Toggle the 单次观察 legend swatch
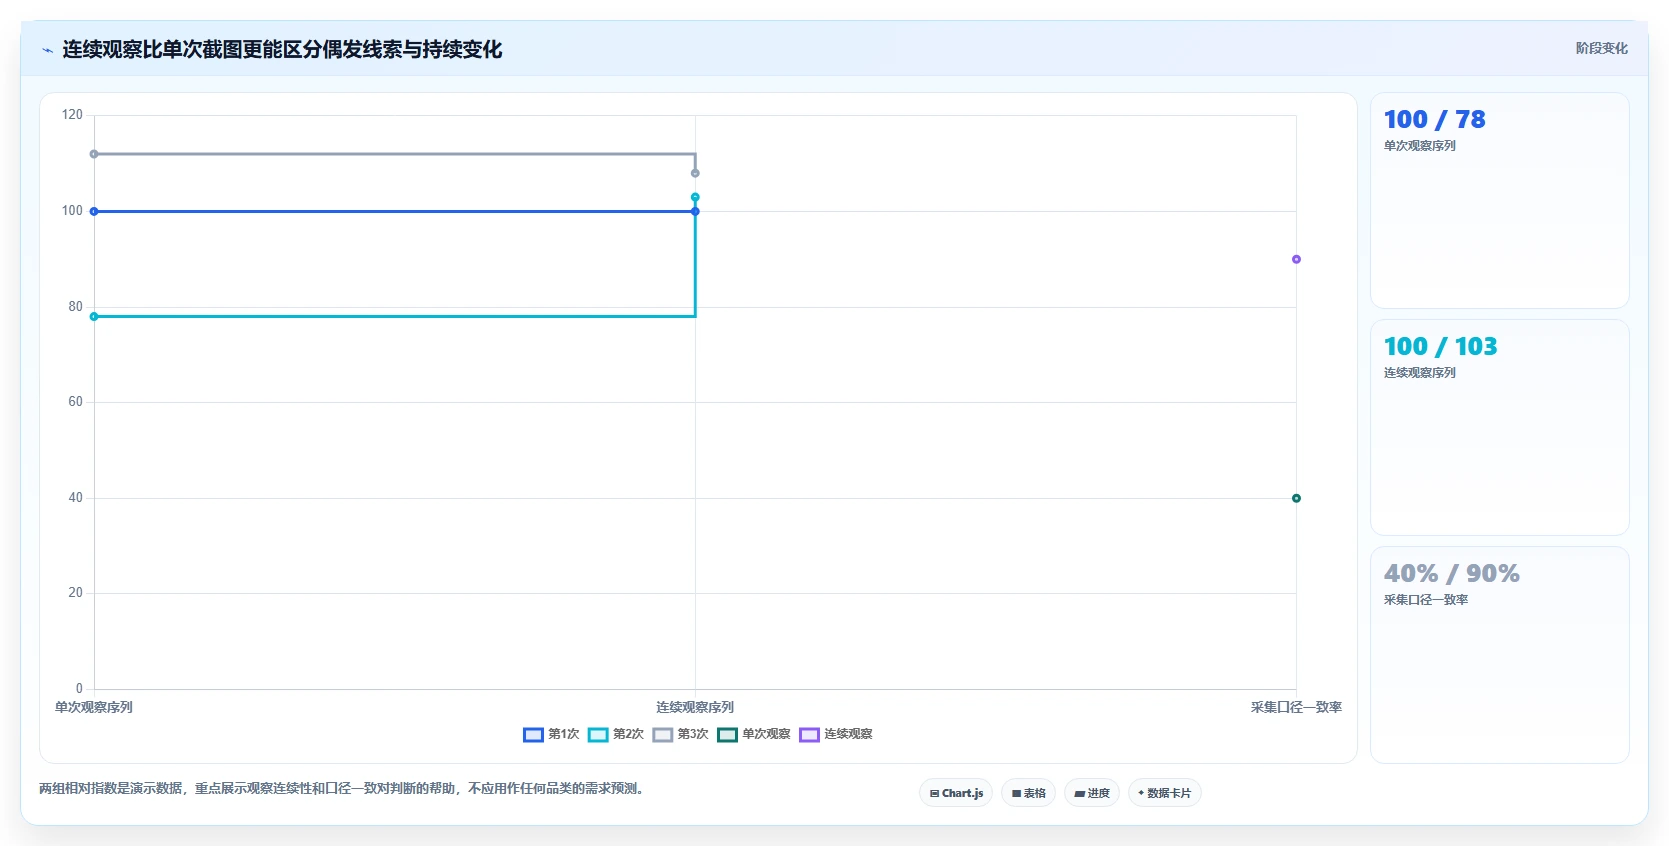The image size is (1669, 846). coord(728,735)
